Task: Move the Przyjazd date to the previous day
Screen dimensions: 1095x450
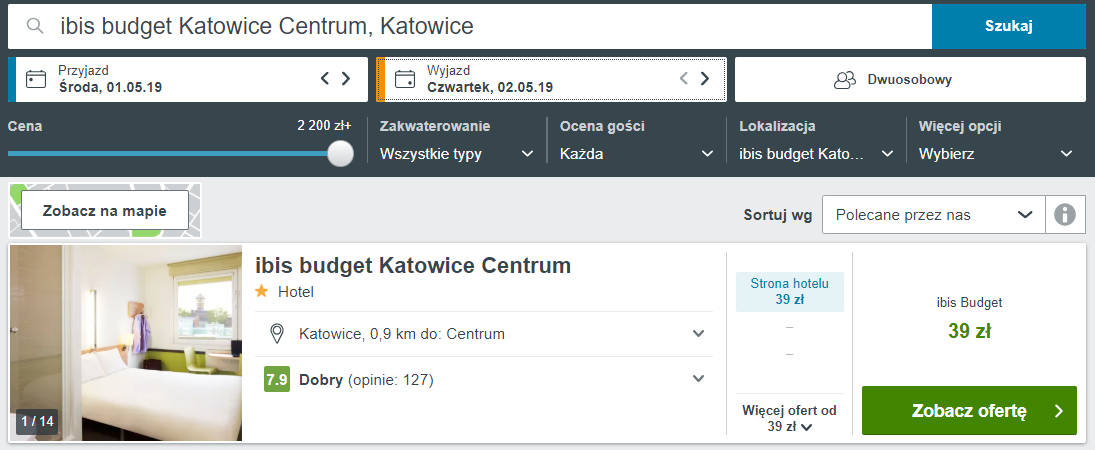Action: point(325,78)
